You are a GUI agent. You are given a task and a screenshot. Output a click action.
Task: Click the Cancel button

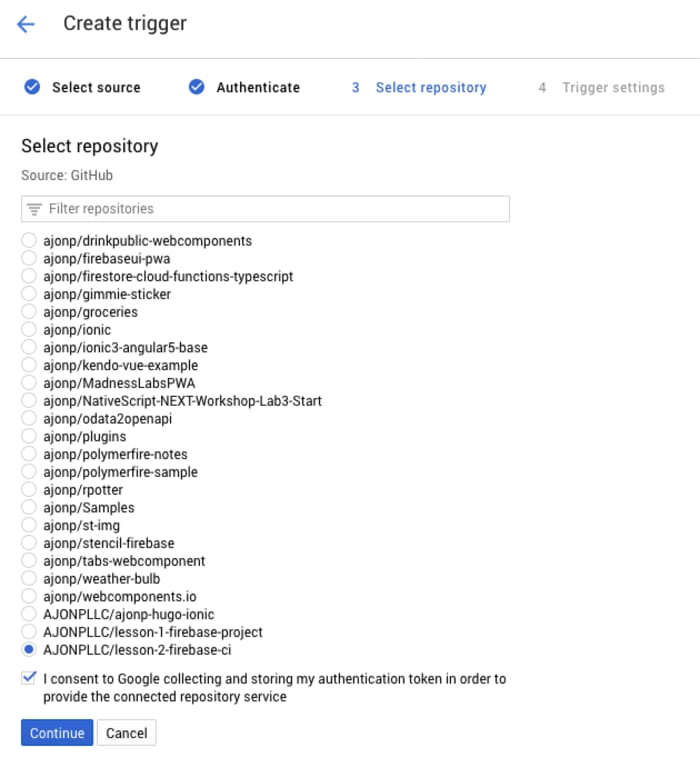coord(127,733)
